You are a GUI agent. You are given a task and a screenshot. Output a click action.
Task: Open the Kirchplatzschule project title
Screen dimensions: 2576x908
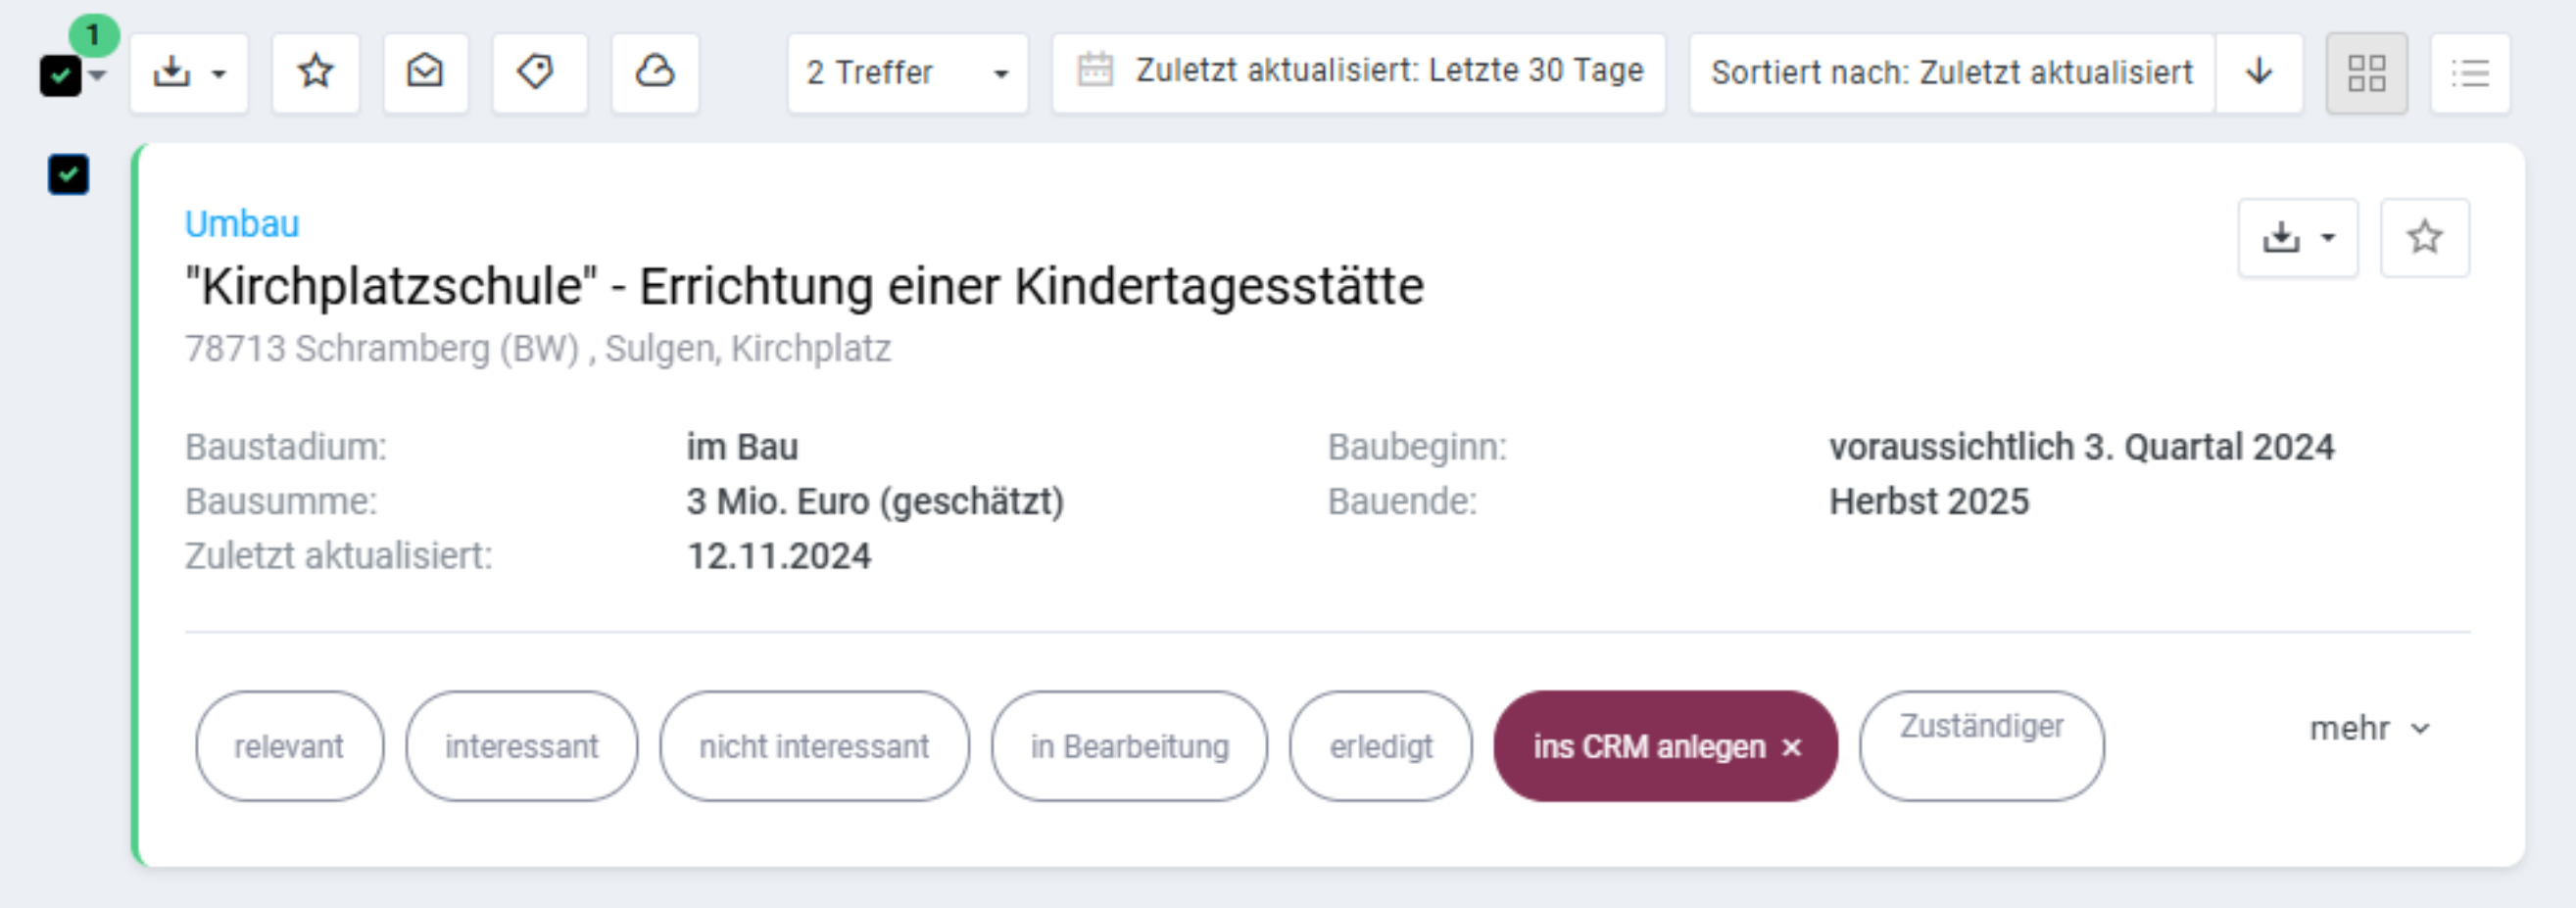point(804,287)
